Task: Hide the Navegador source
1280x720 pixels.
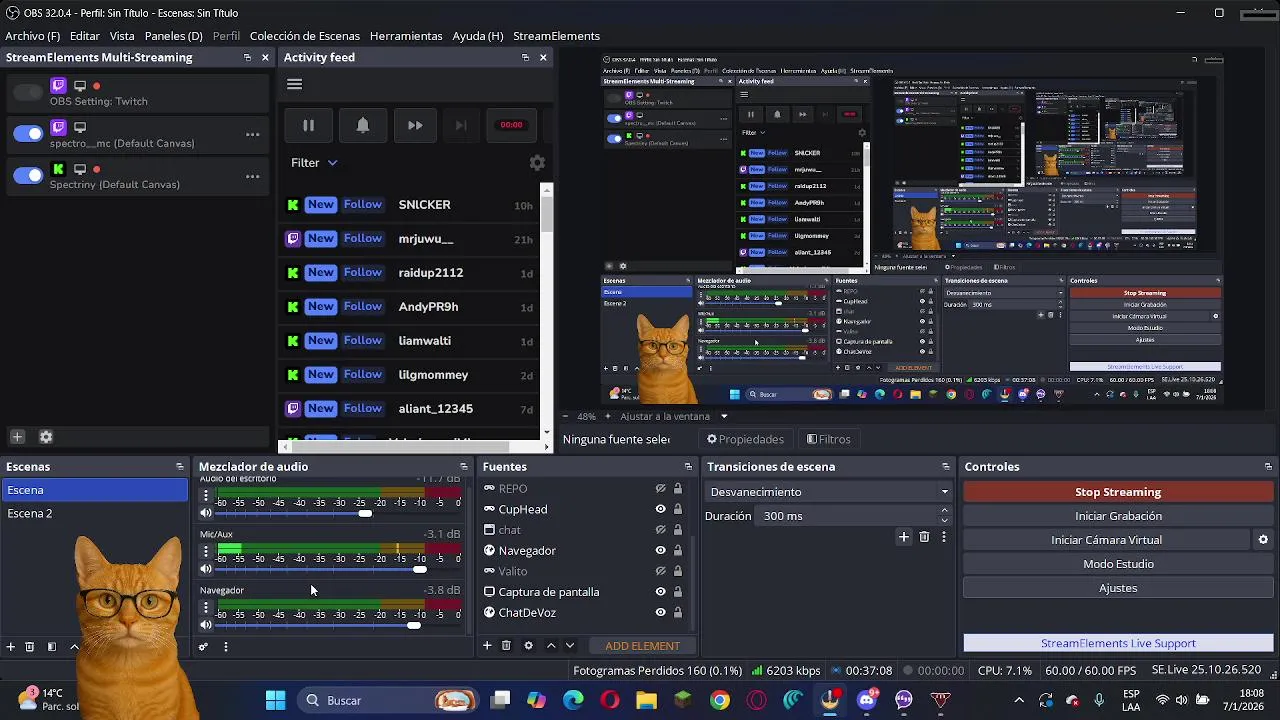Action: (660, 550)
